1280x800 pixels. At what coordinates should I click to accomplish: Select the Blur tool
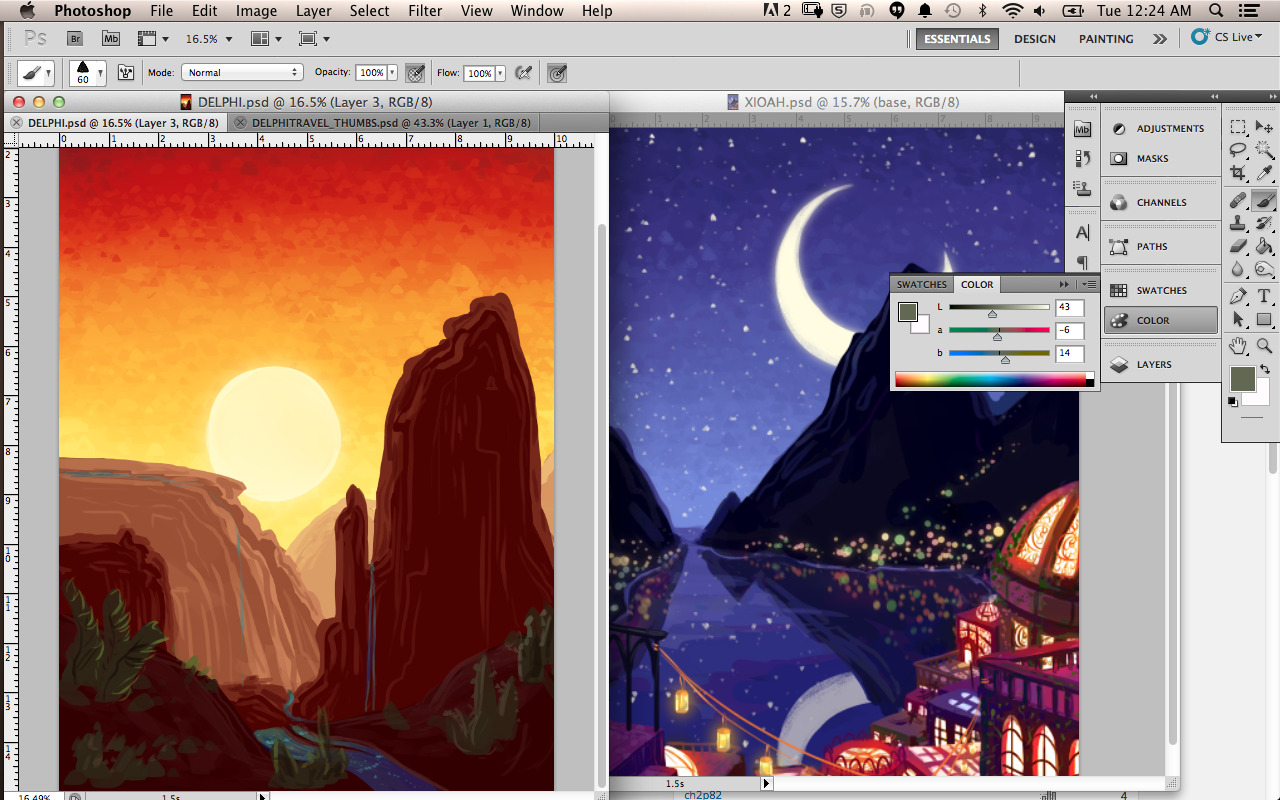[x=1238, y=269]
